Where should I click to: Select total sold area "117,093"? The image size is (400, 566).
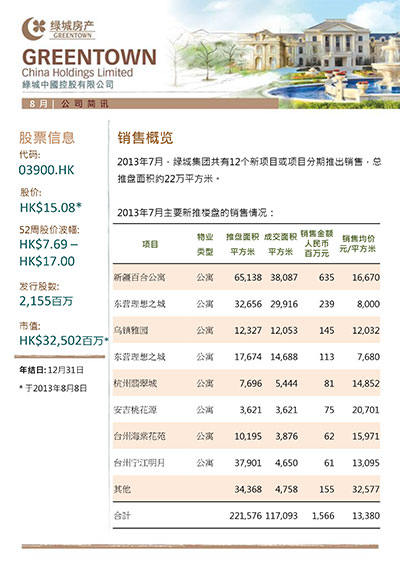tap(282, 515)
